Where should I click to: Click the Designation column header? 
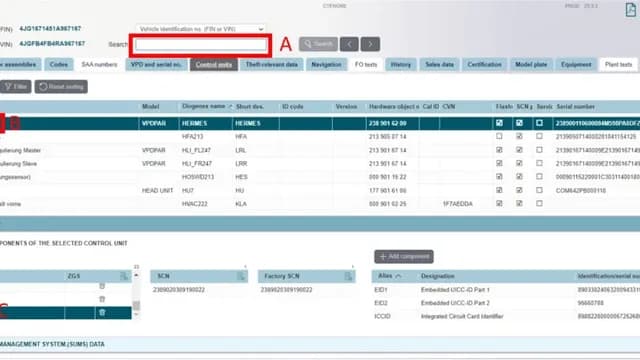tap(438, 276)
